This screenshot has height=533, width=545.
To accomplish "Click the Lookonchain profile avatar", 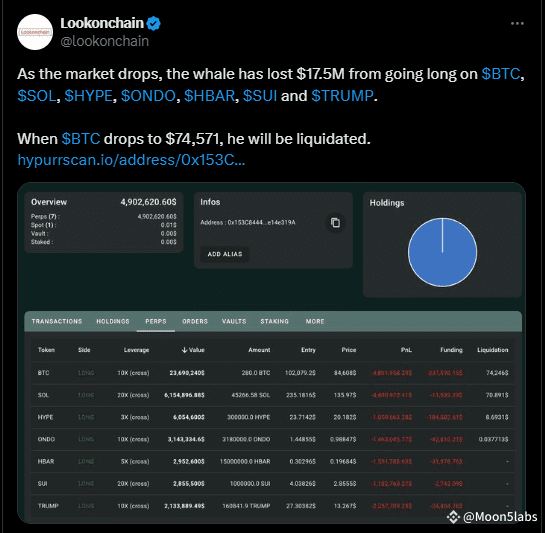I will (35, 32).
